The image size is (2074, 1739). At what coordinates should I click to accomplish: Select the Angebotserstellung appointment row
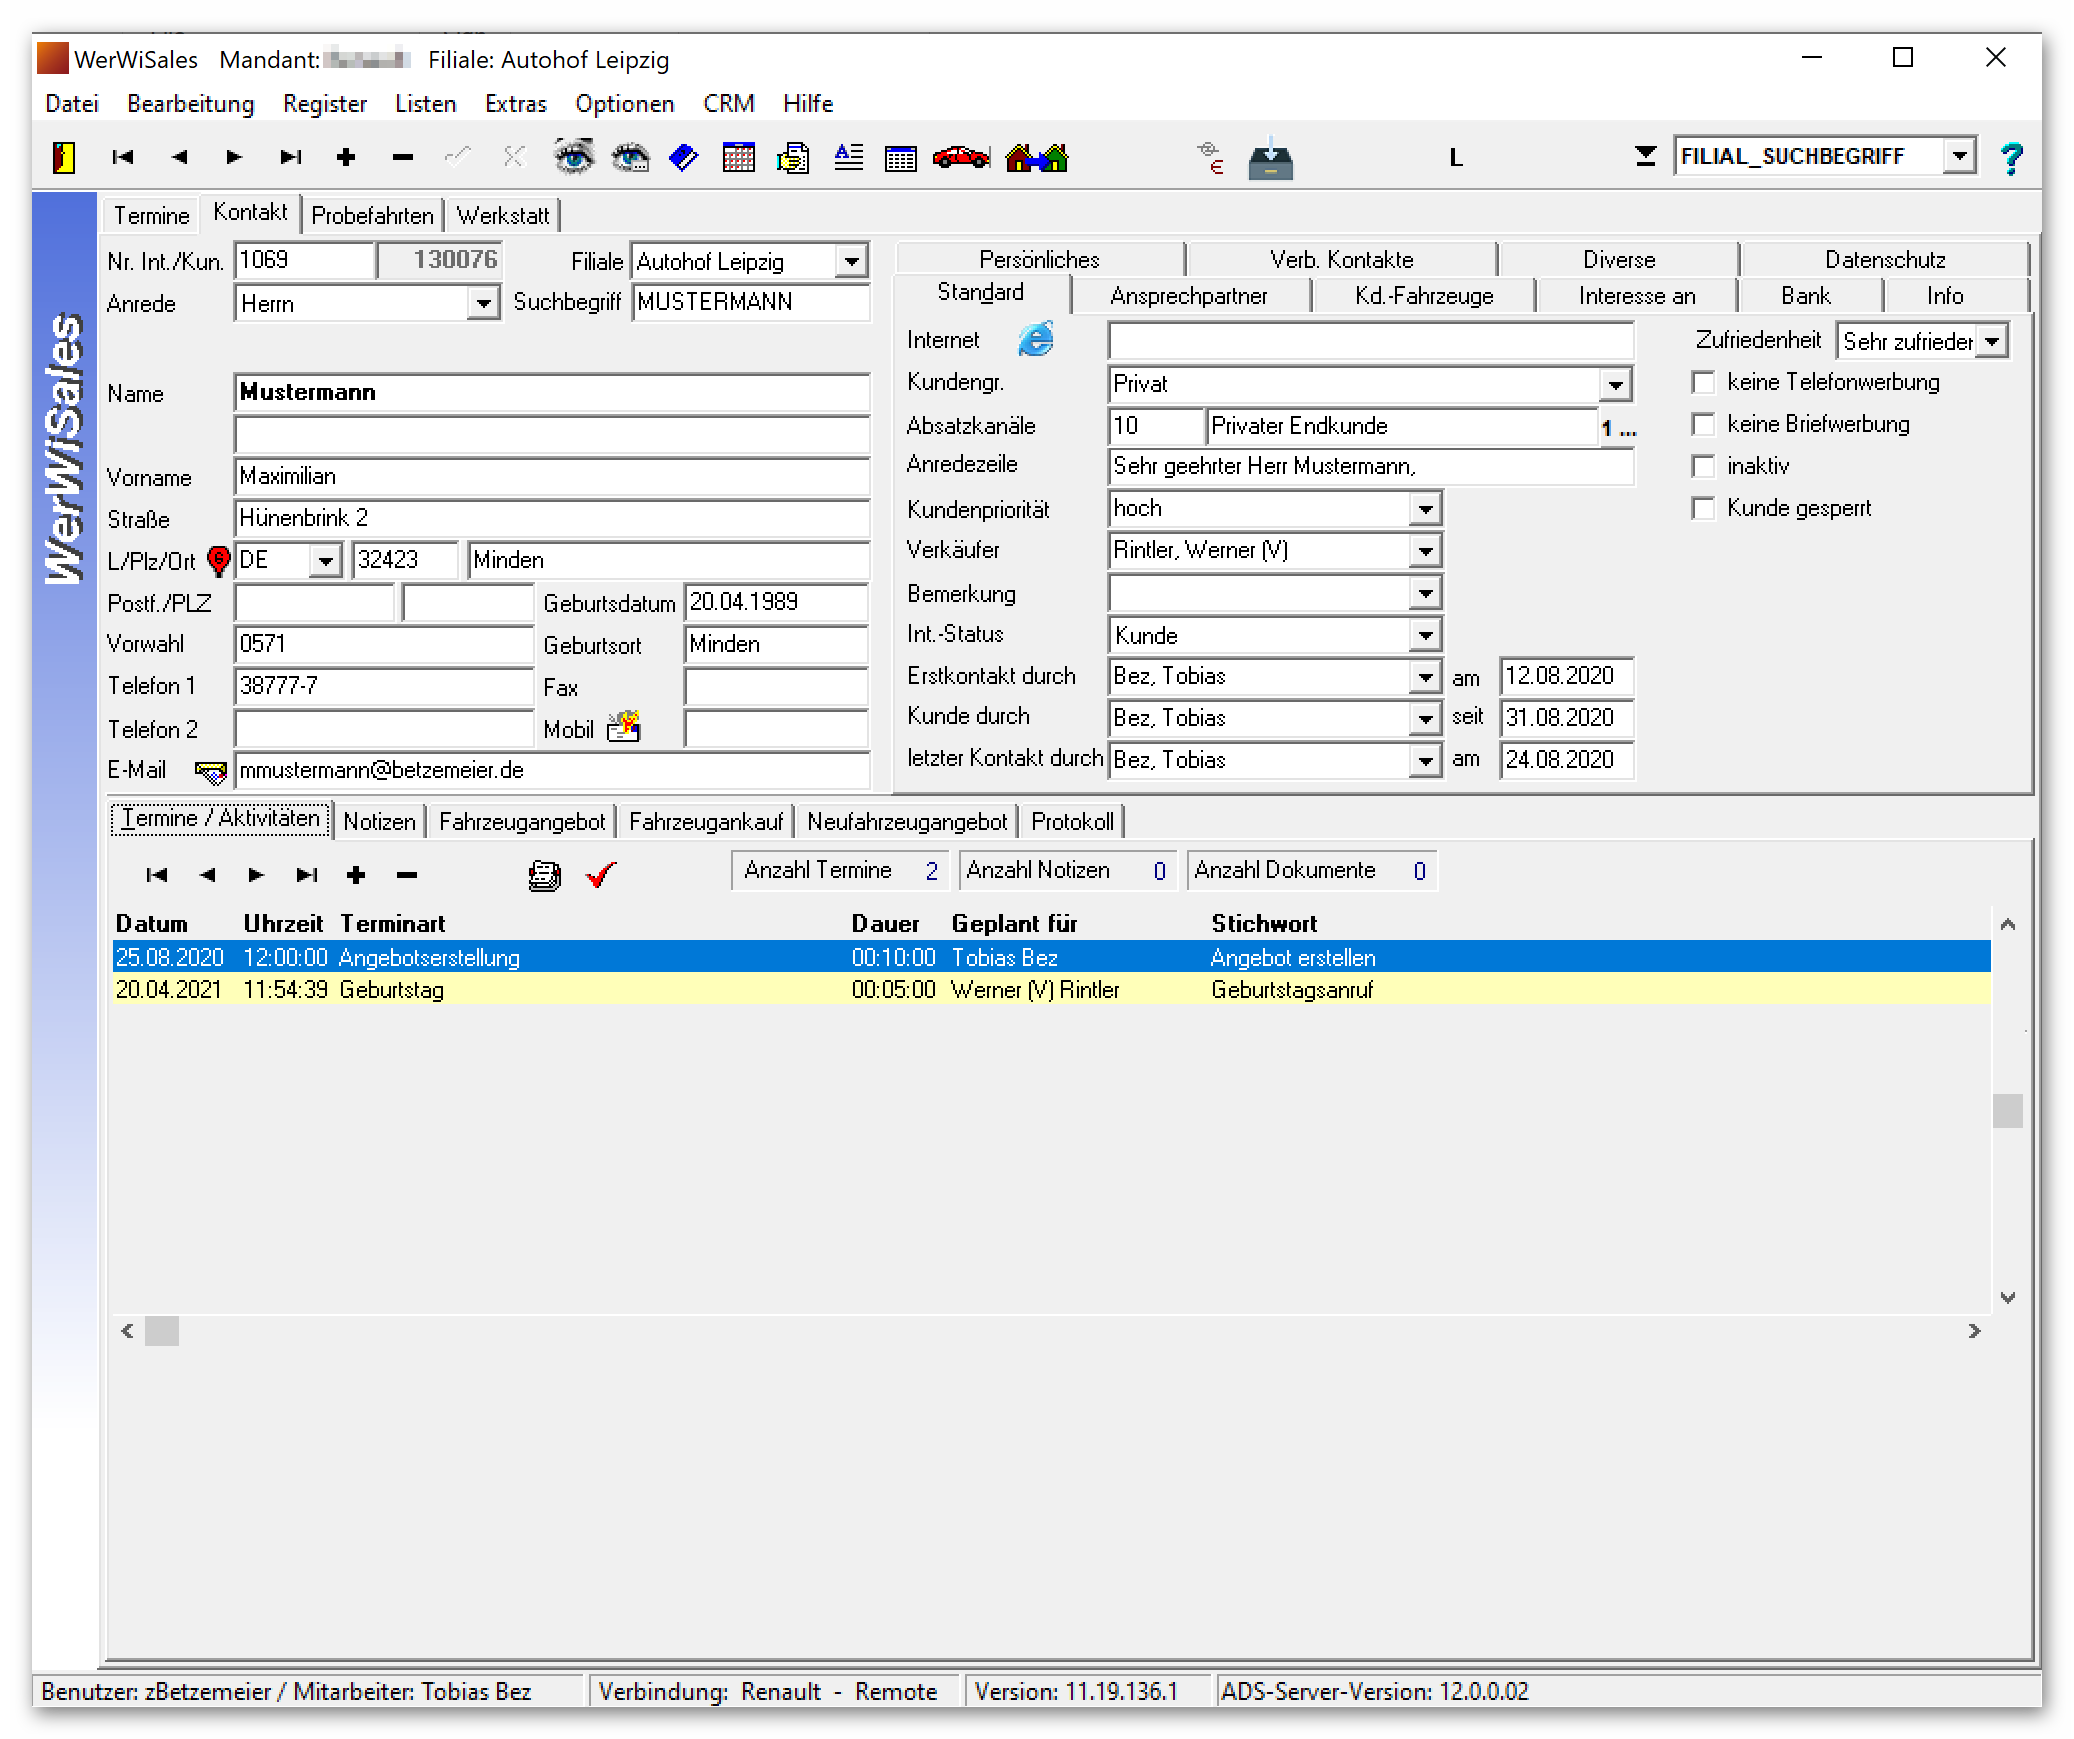[1051, 958]
